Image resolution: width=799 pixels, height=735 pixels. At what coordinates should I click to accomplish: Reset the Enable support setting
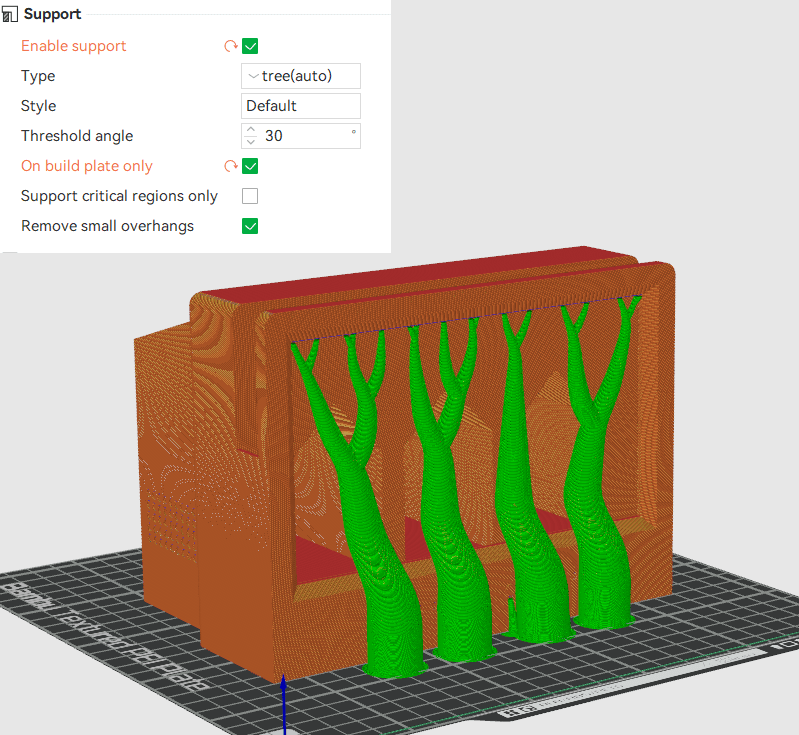click(x=231, y=46)
